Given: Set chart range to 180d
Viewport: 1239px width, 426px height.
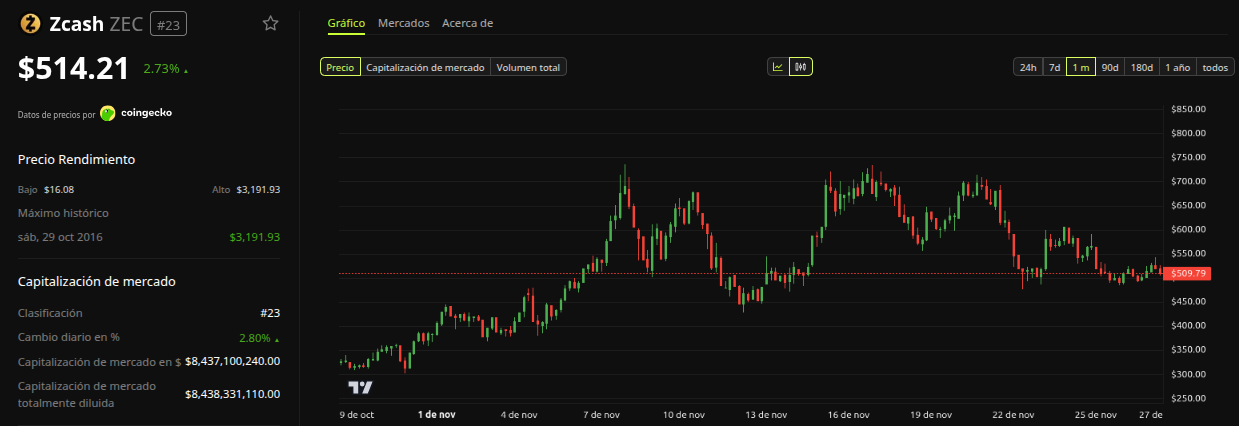Looking at the screenshot, I should click(1142, 67).
